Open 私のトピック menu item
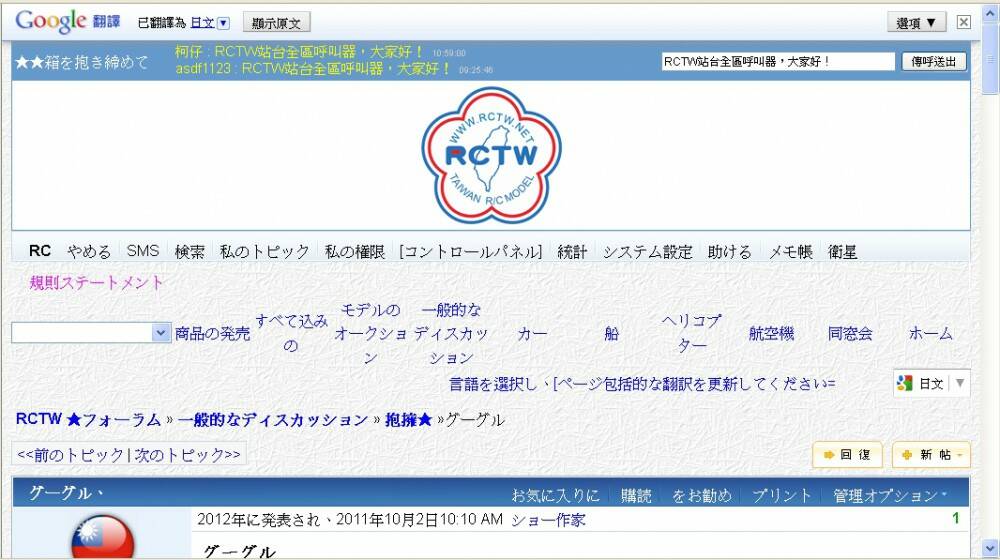The image size is (1000, 560). (x=265, y=252)
